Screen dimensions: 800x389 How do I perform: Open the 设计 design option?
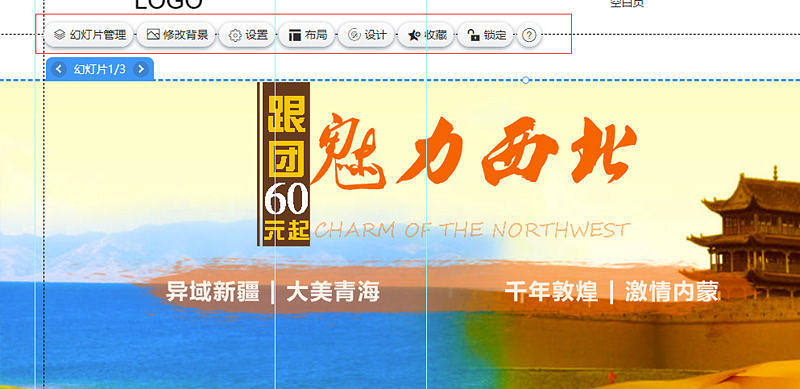pyautogui.click(x=366, y=35)
